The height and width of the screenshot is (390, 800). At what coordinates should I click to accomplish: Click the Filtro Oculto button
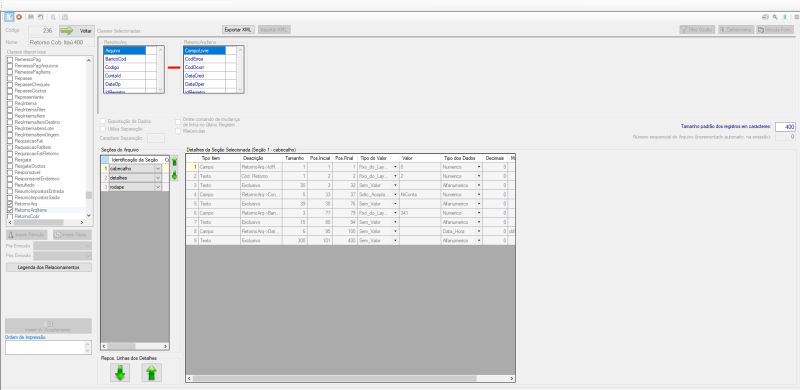point(697,30)
